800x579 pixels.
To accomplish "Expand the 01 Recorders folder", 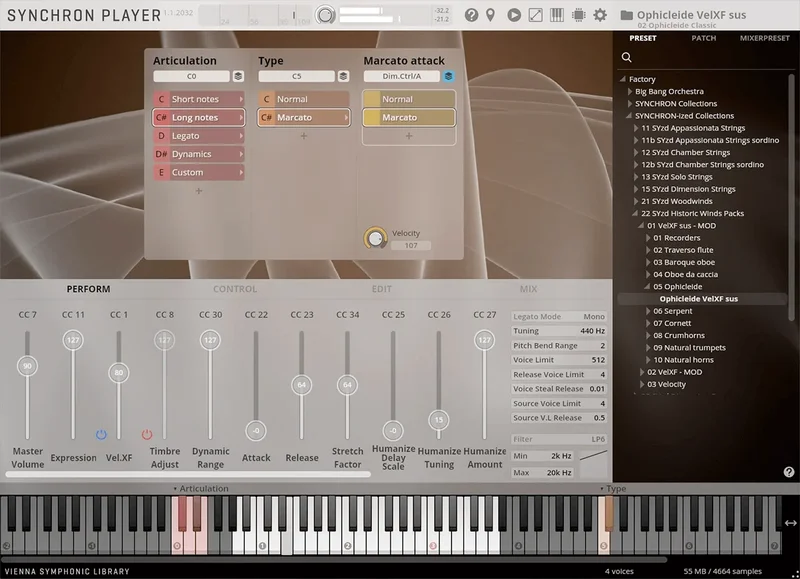I will (648, 238).
